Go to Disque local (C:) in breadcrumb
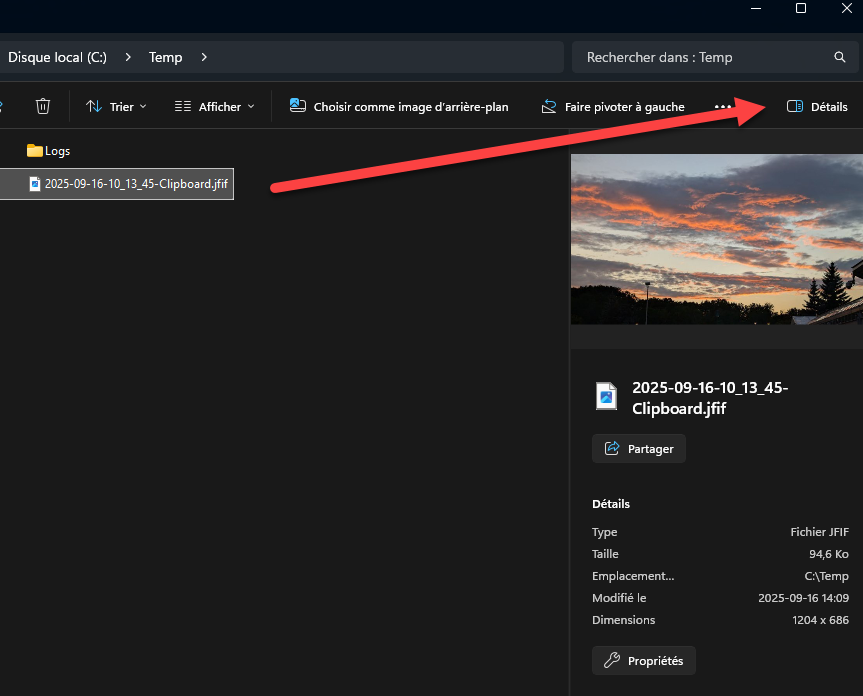863x696 pixels. [57, 57]
